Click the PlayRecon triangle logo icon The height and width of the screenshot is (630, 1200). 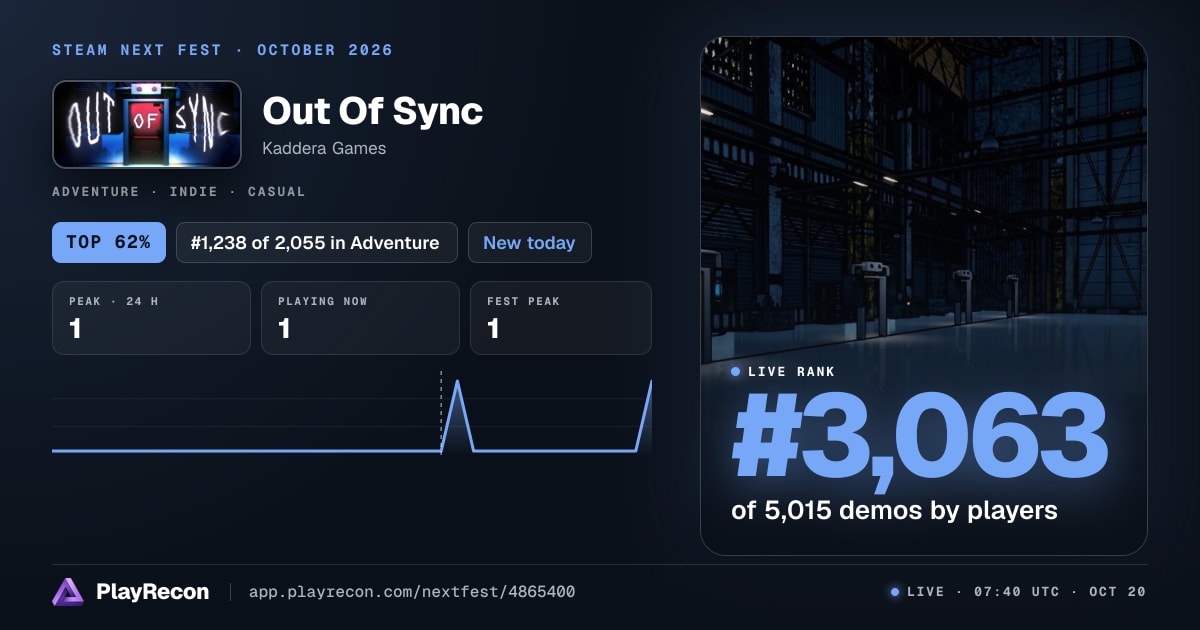68,592
